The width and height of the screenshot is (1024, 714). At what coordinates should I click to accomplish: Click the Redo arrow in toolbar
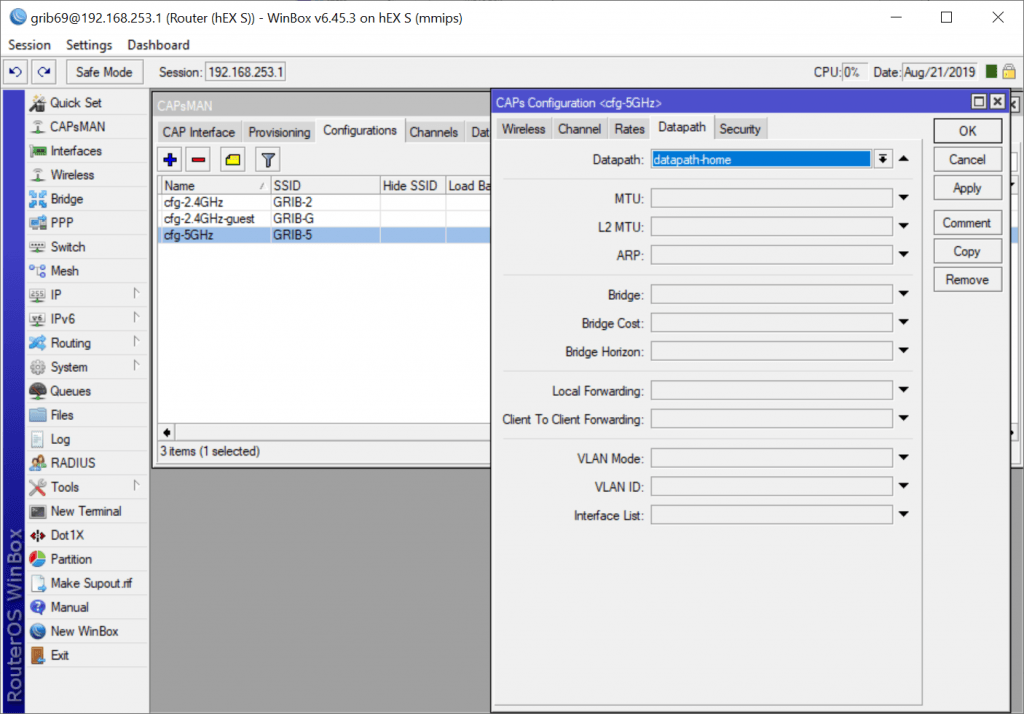click(44, 72)
